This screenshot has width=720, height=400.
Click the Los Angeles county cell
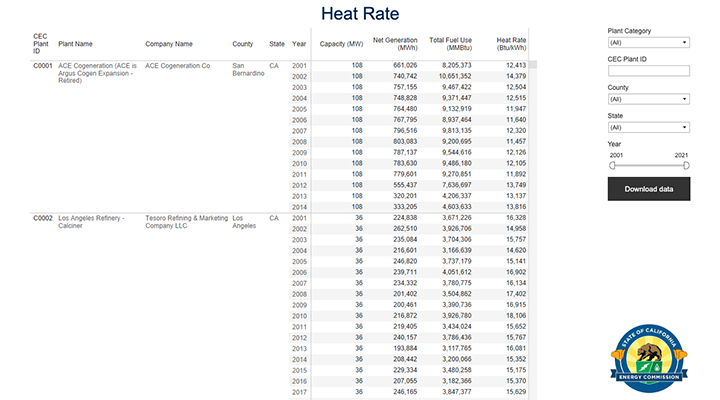click(x=244, y=222)
